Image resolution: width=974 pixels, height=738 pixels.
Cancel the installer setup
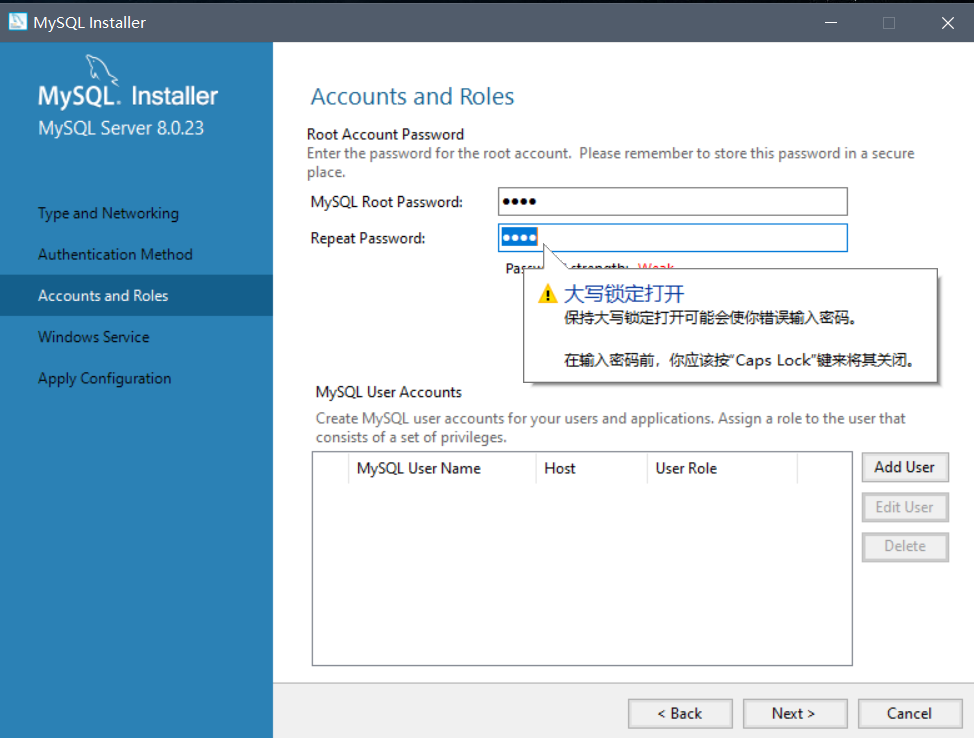[x=909, y=713]
